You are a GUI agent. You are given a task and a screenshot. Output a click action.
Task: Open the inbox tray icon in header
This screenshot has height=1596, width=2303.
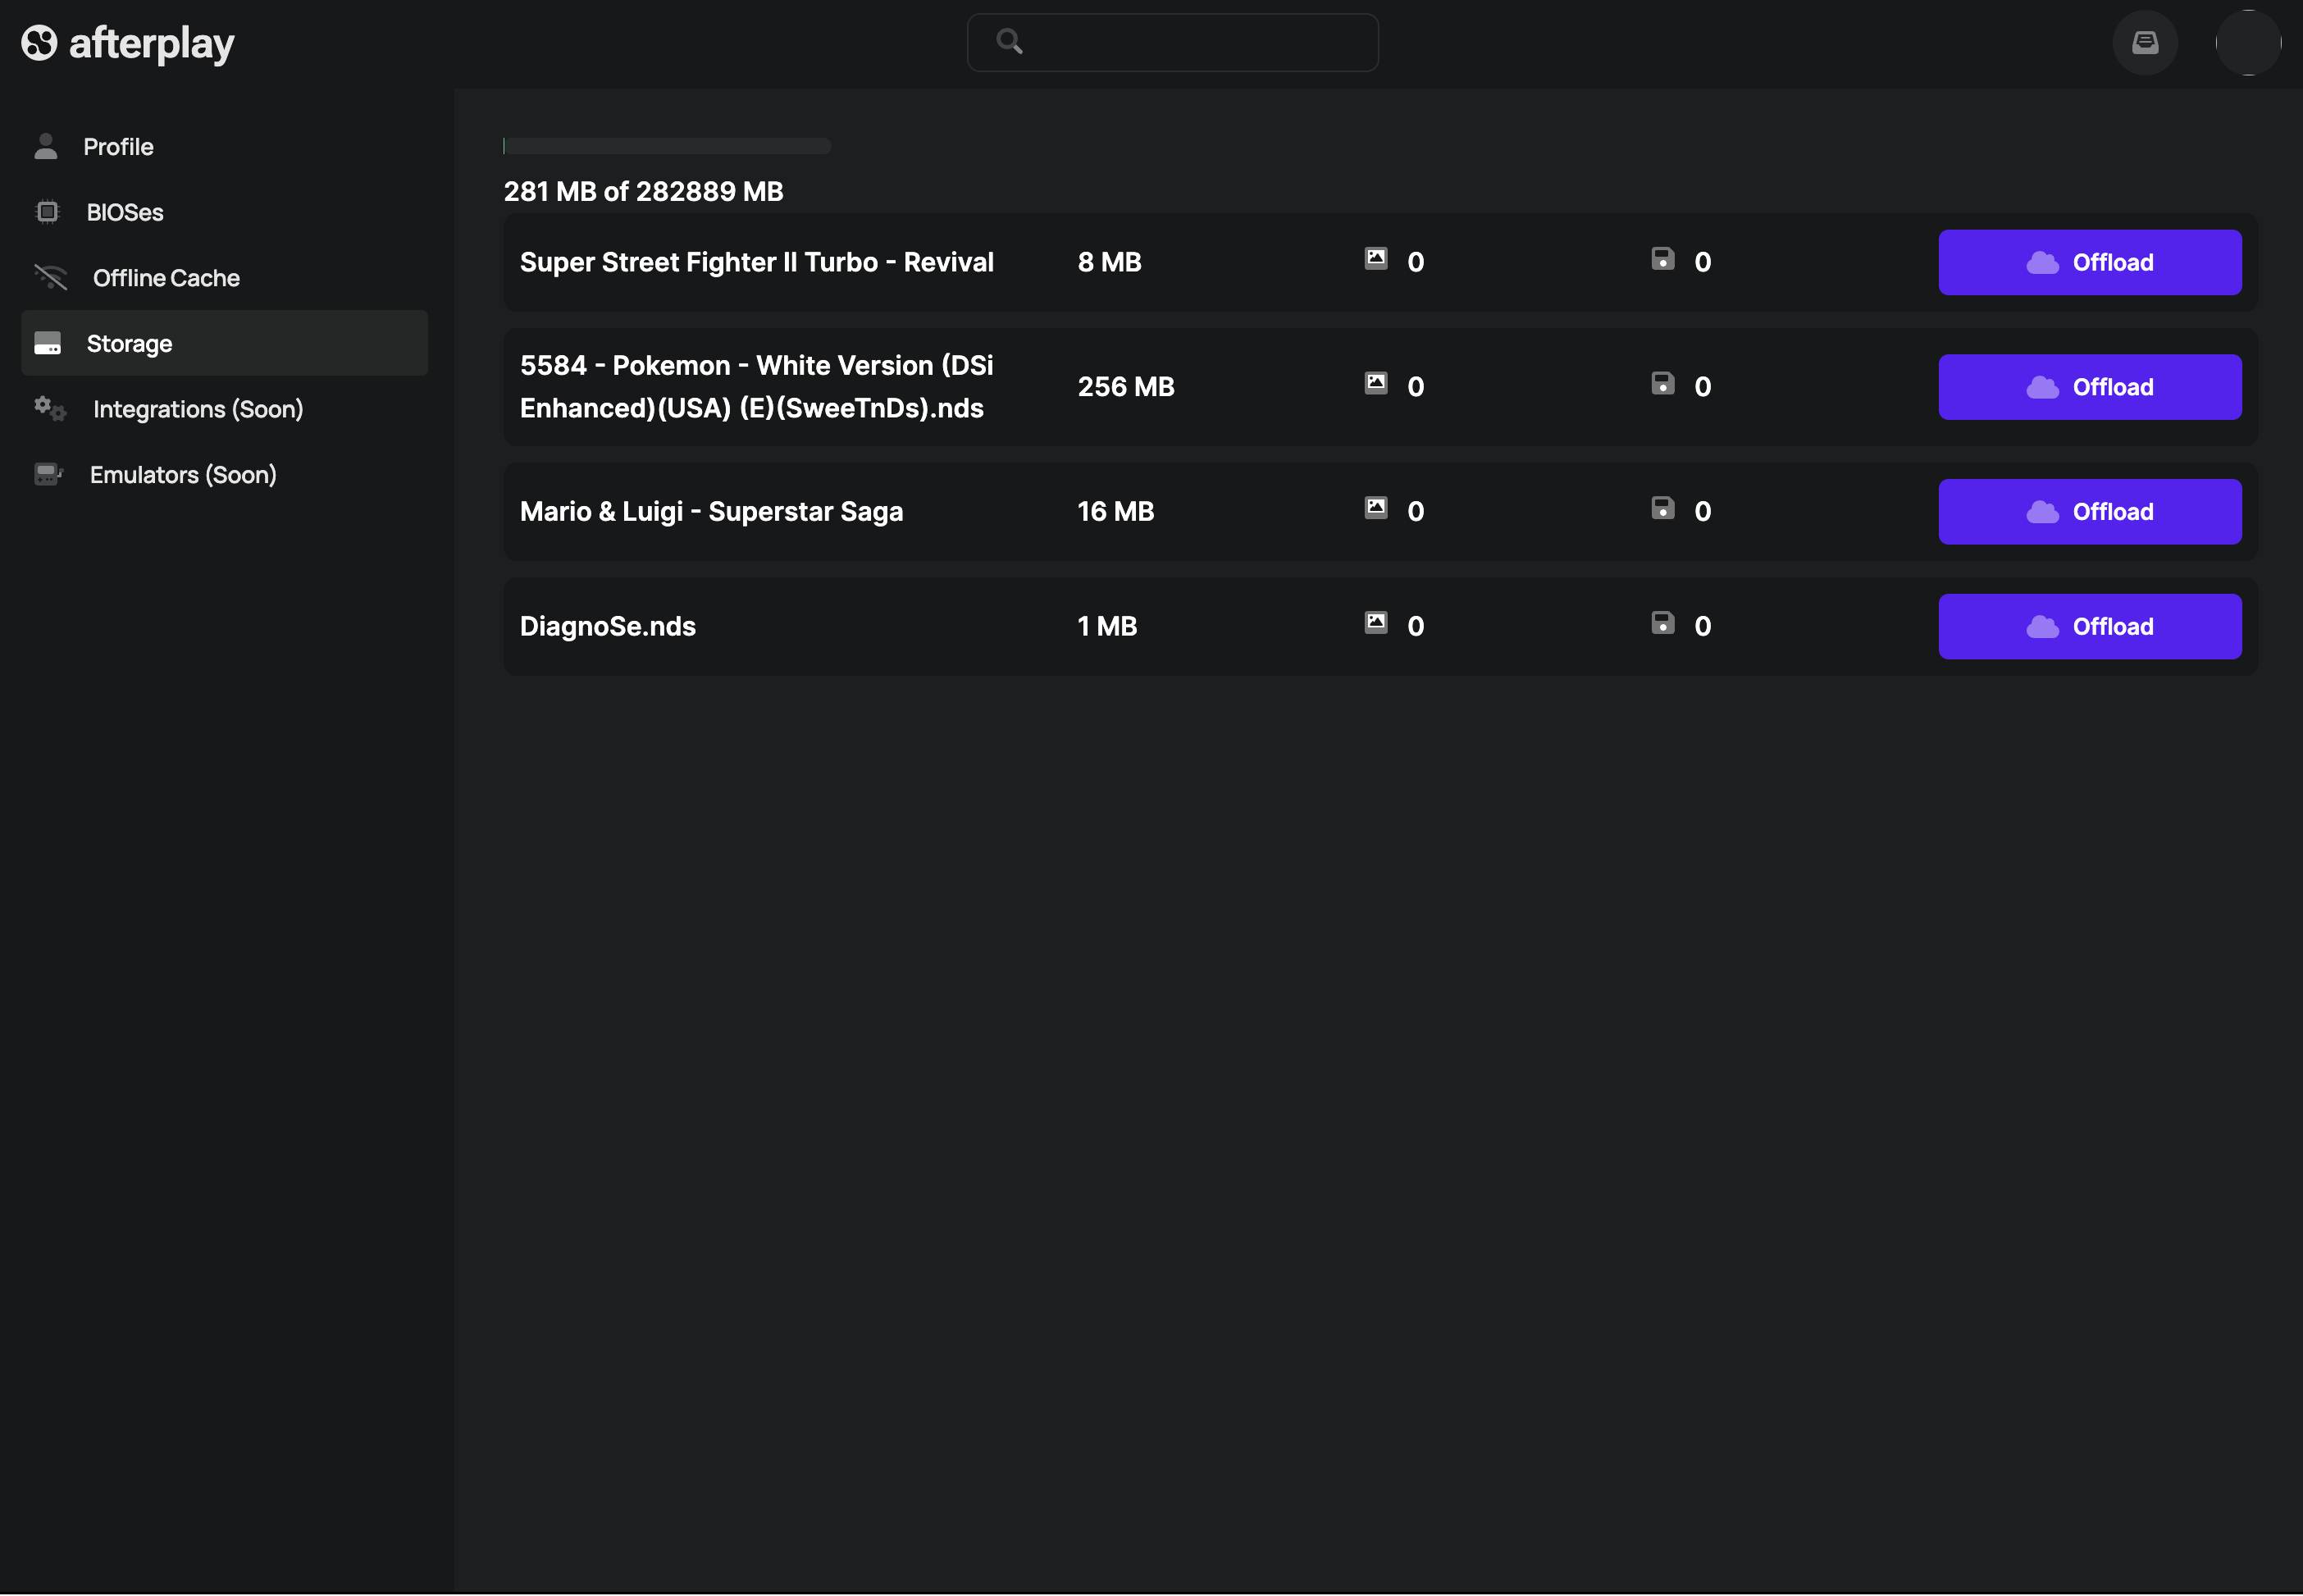(x=2144, y=43)
